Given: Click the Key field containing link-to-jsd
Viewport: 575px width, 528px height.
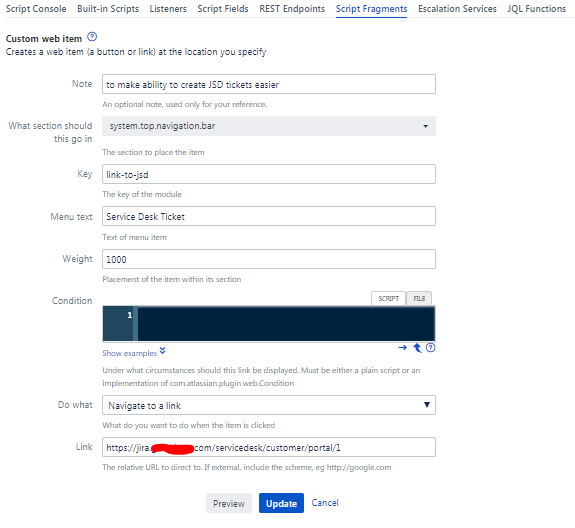Looking at the screenshot, I should [x=269, y=174].
